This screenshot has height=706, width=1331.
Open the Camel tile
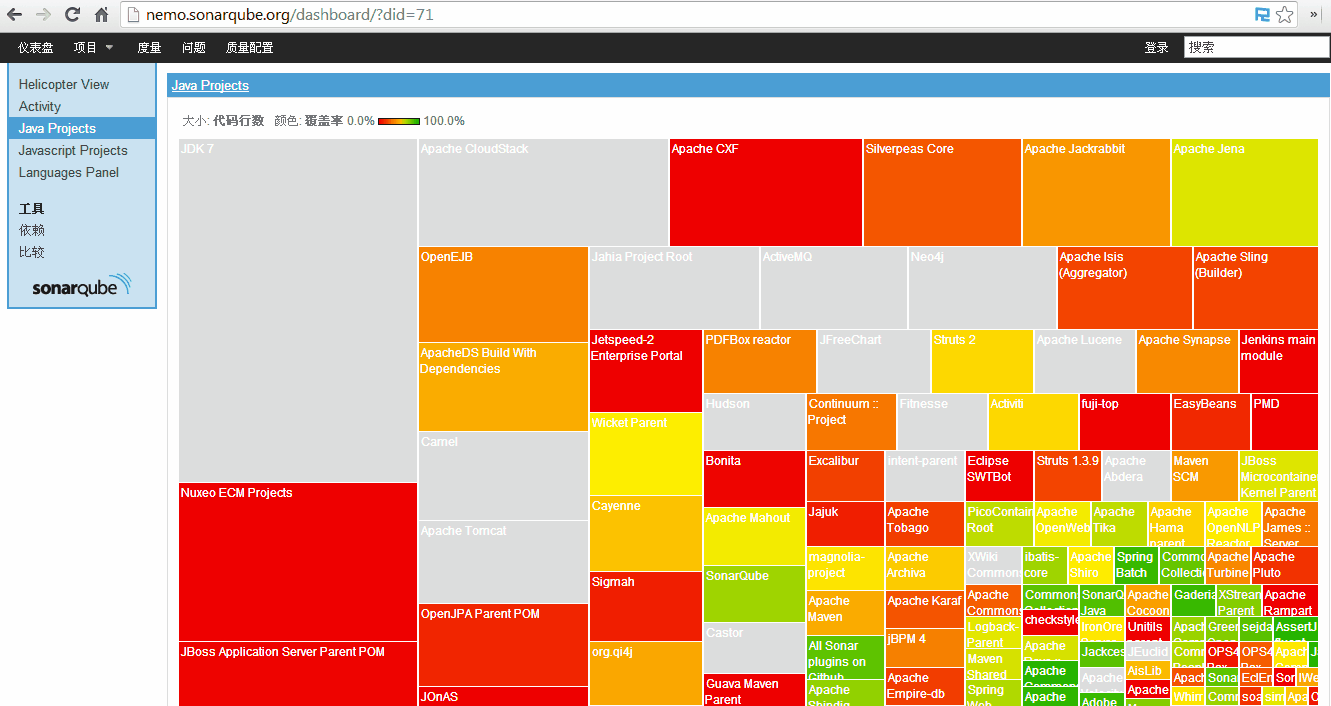point(503,476)
